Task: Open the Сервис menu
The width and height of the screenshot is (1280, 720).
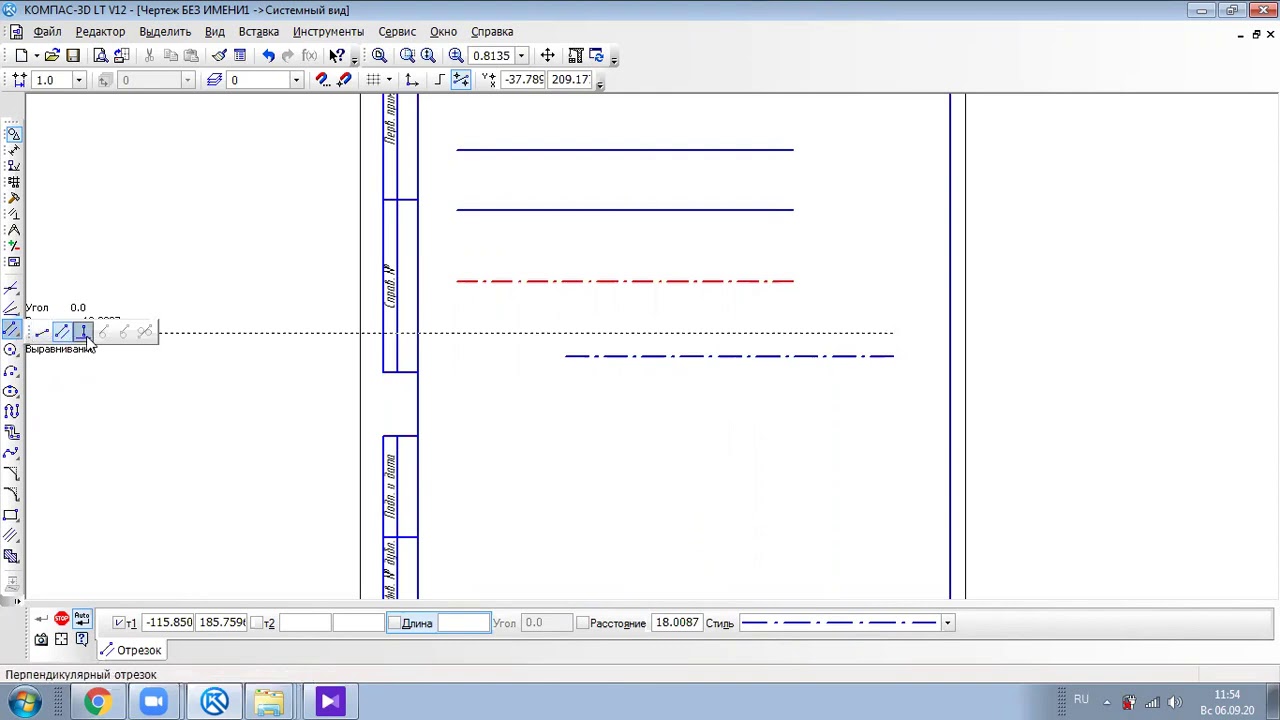Action: coord(397,31)
